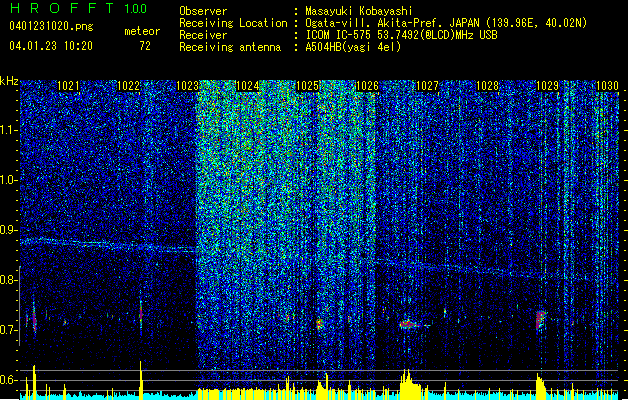Click the 1027 time marker

pos(428,86)
